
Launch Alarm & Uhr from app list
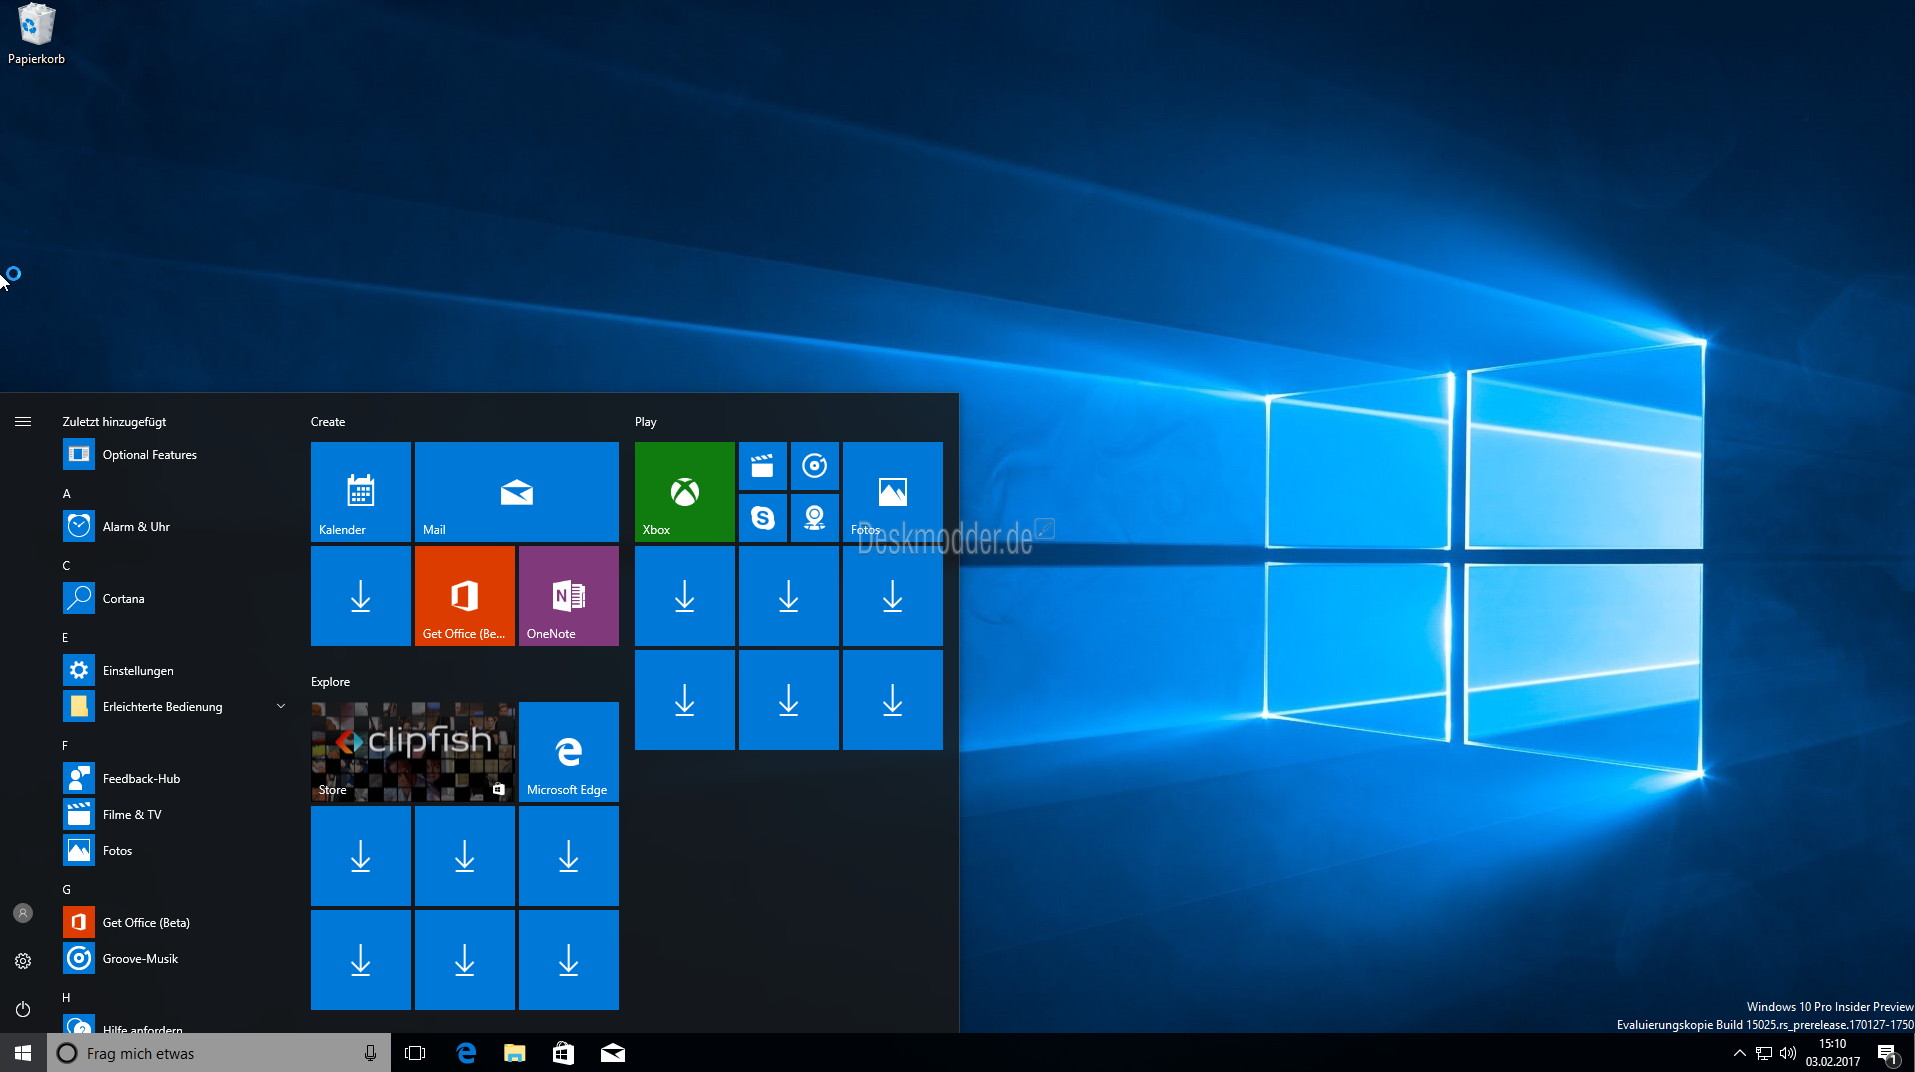[x=175, y=527]
